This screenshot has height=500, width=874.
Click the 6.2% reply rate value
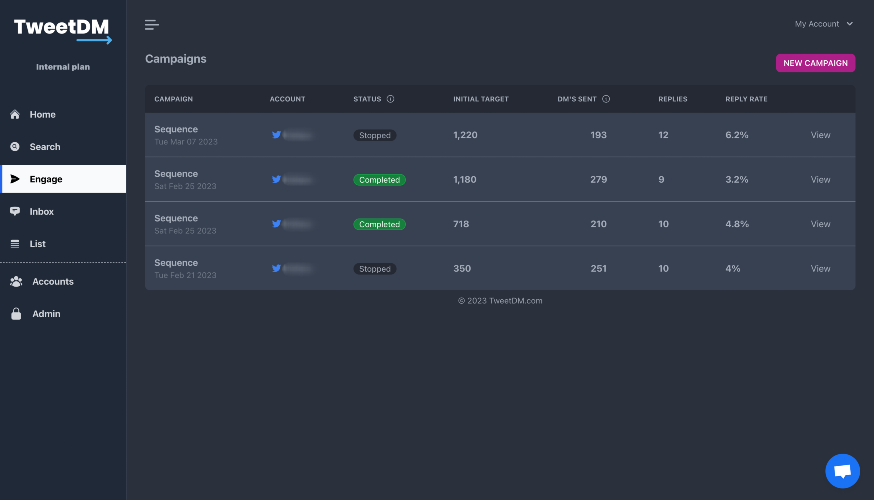(x=737, y=135)
